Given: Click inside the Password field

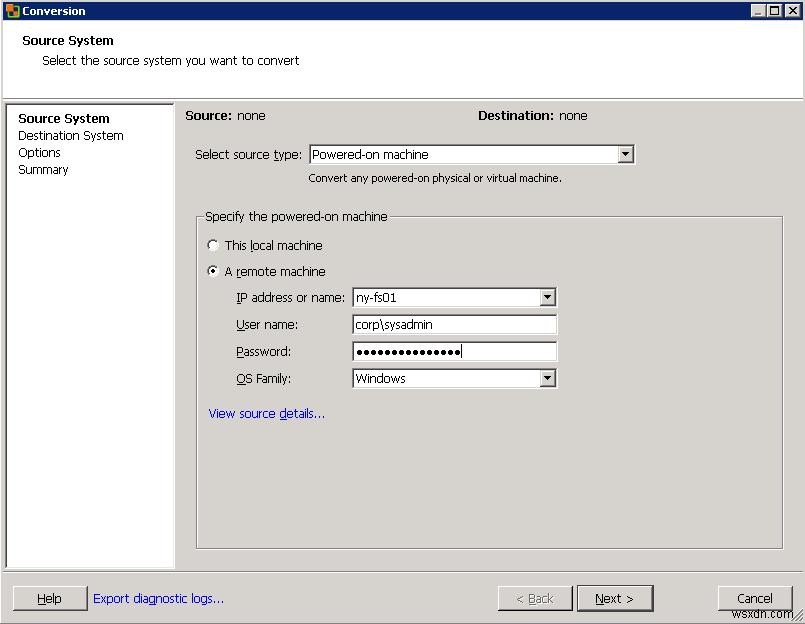Looking at the screenshot, I should [450, 351].
